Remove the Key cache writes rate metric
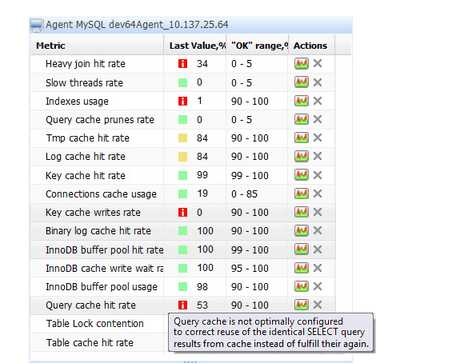 (x=318, y=212)
